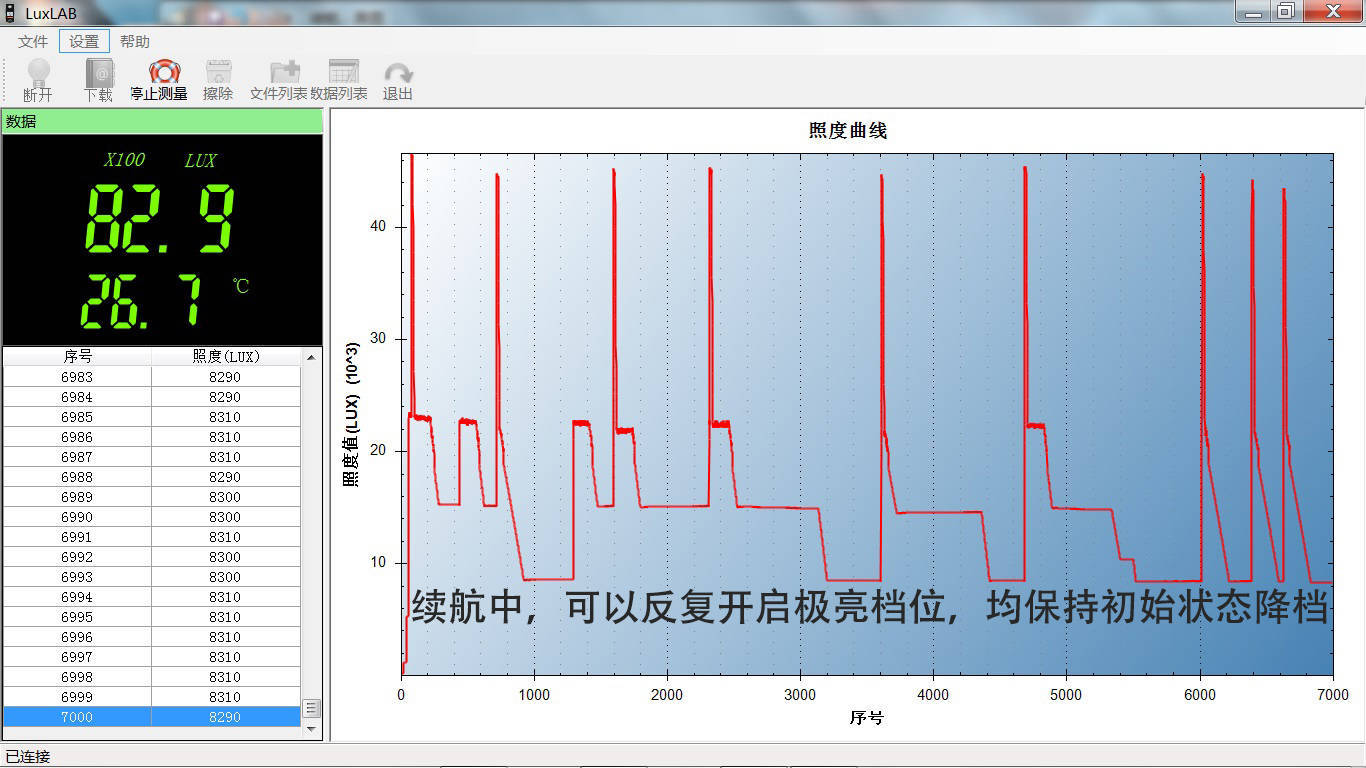Exit LuxLAB using the 退出 toolbar icon
Image resolution: width=1366 pixels, height=768 pixels.
coord(399,78)
